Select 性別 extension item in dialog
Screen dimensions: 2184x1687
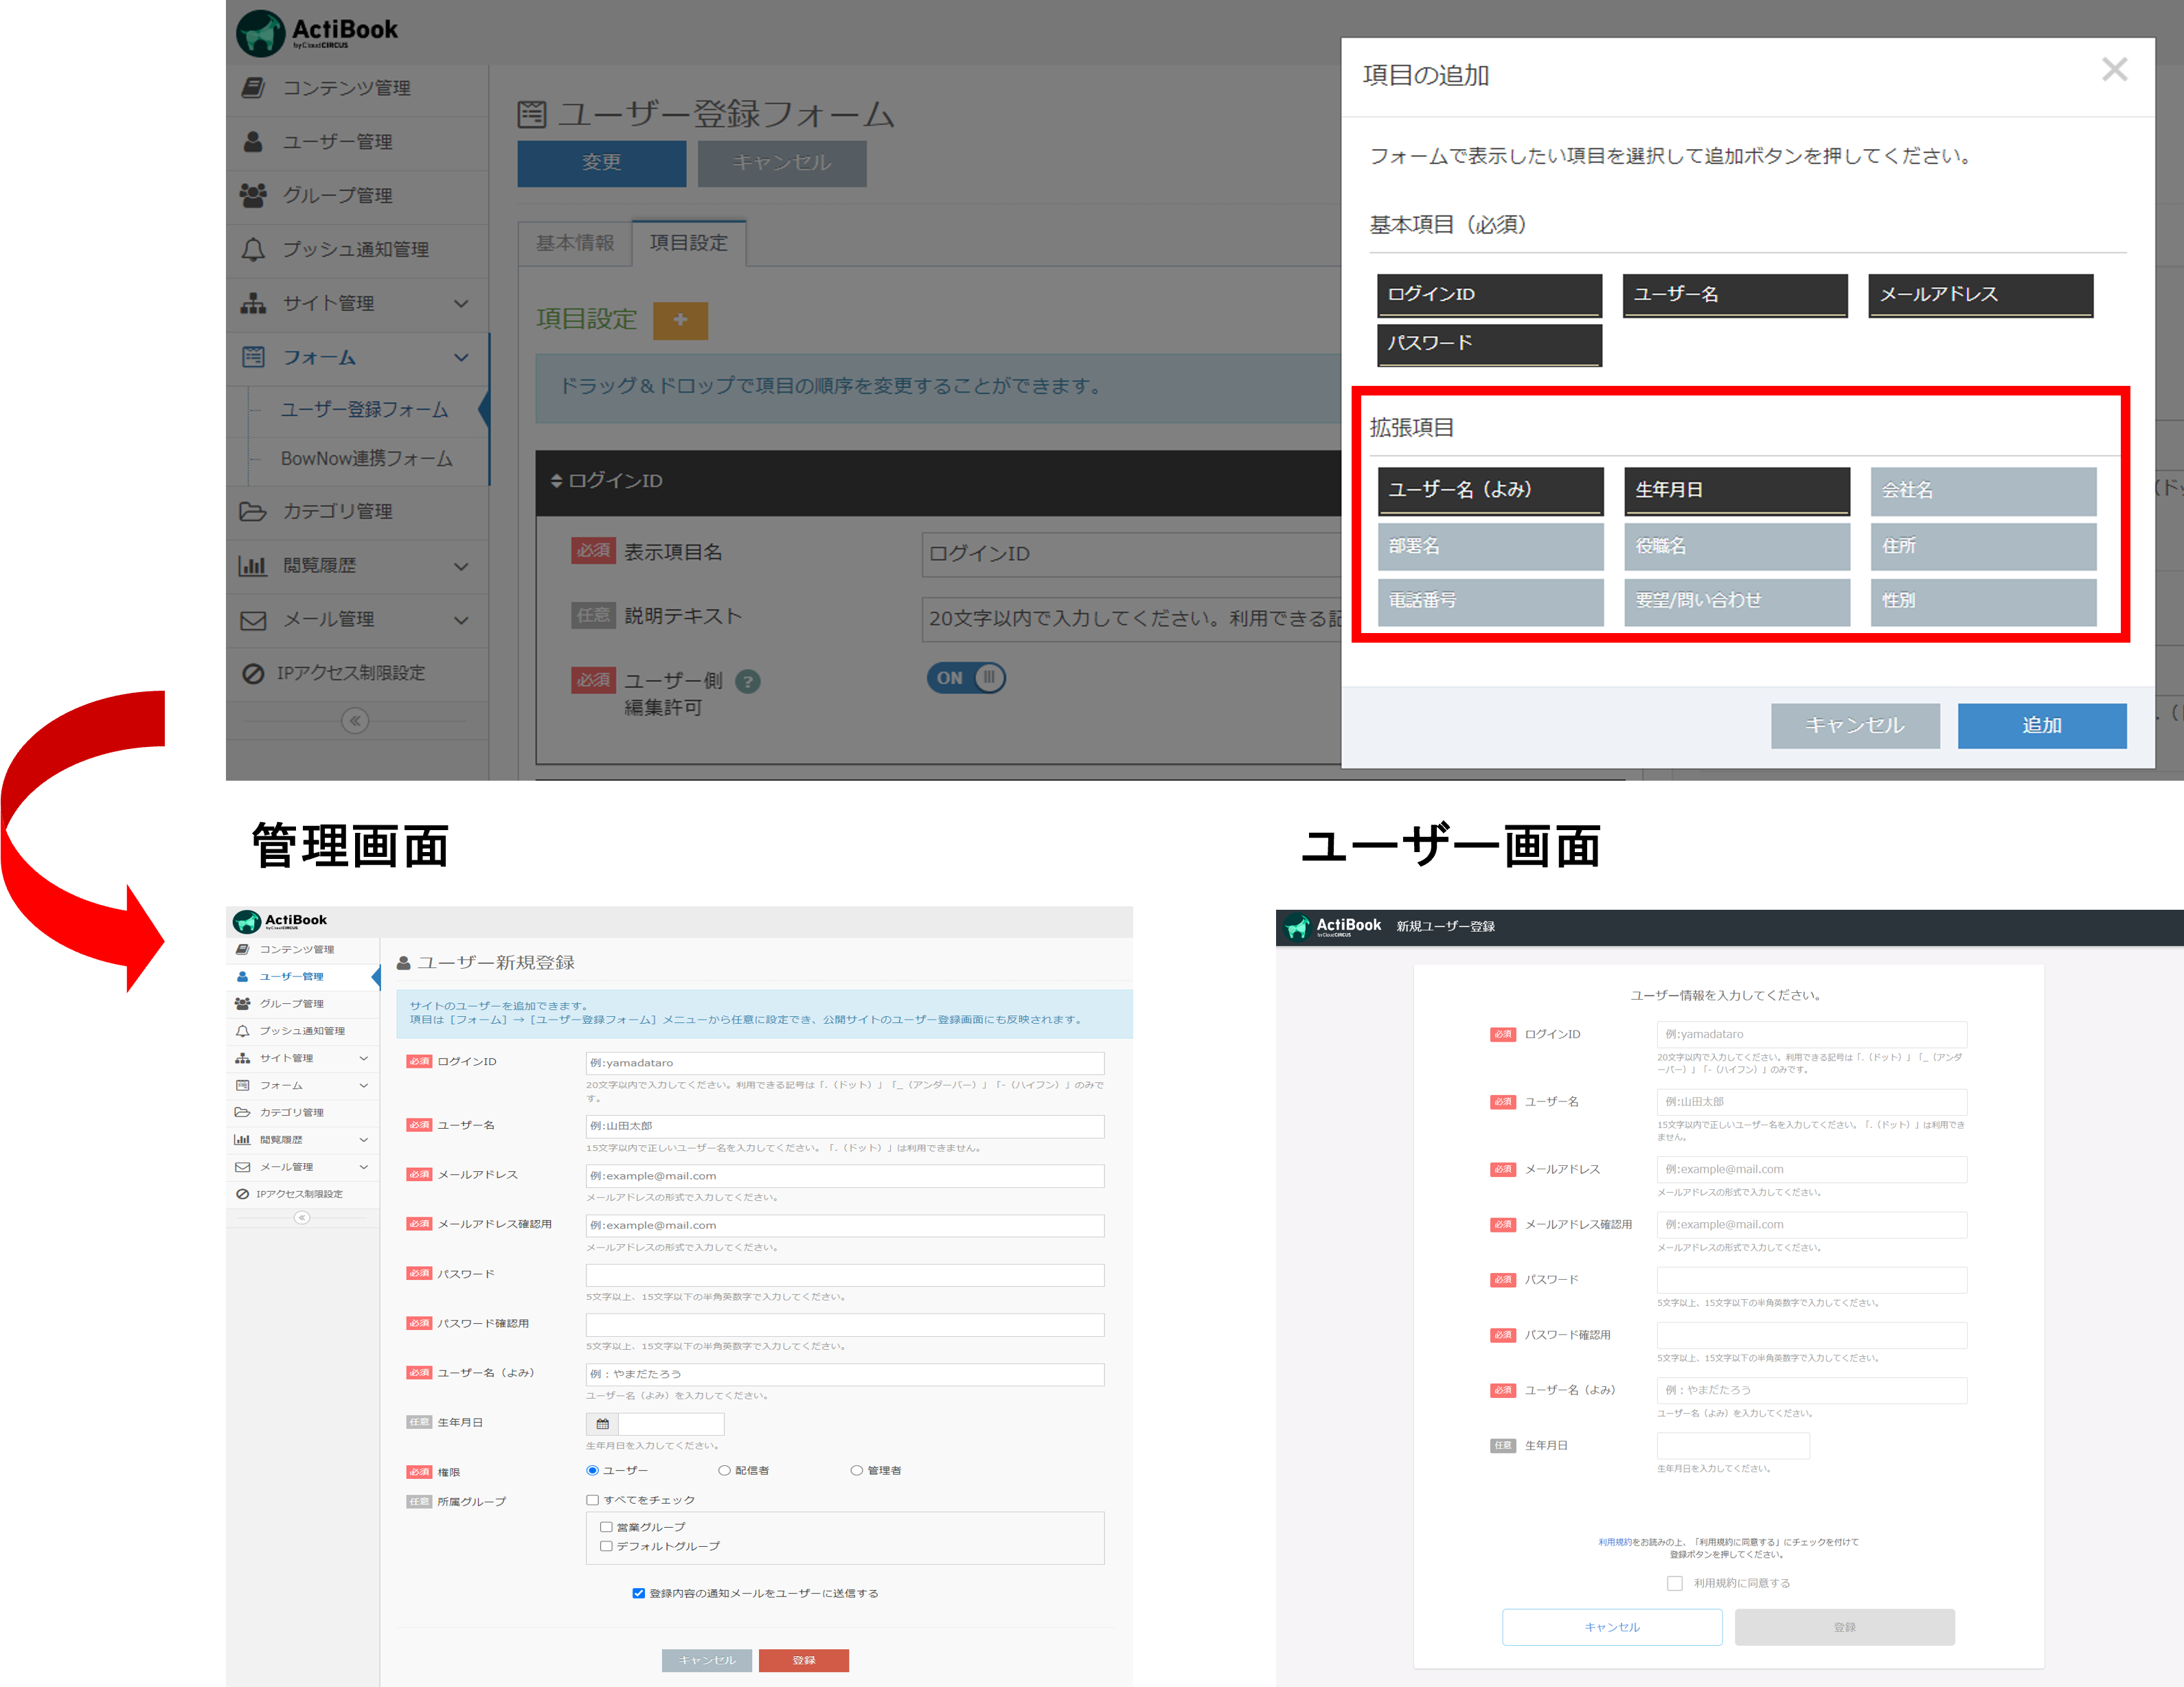point(1983,602)
